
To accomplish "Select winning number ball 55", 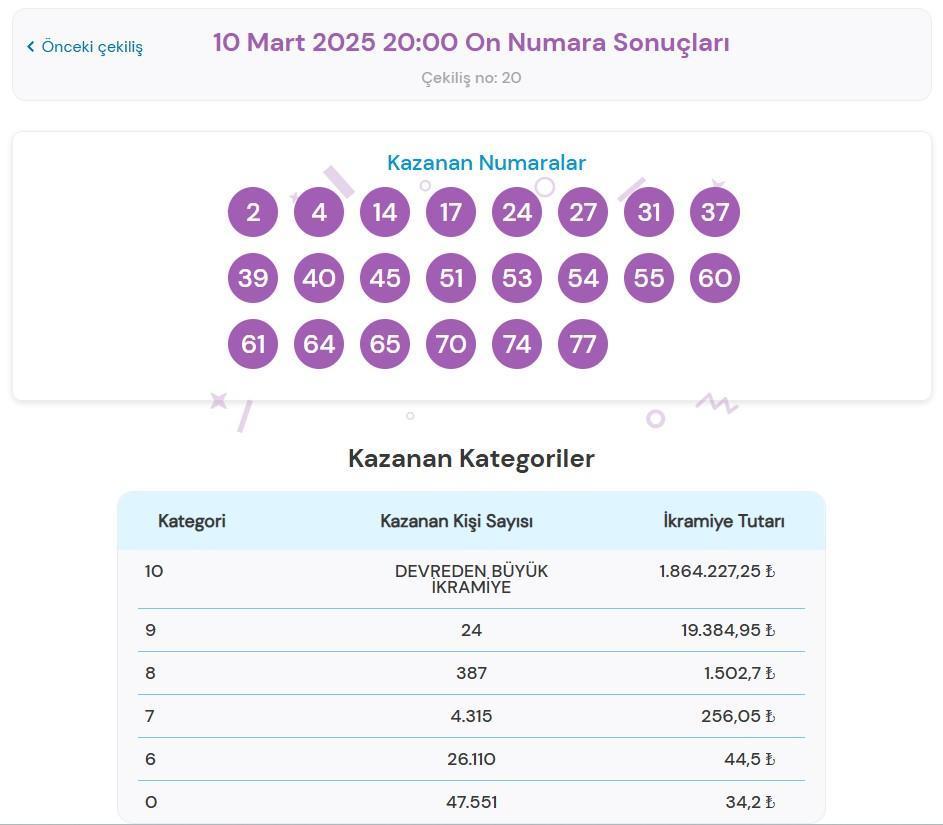I will [x=648, y=278].
